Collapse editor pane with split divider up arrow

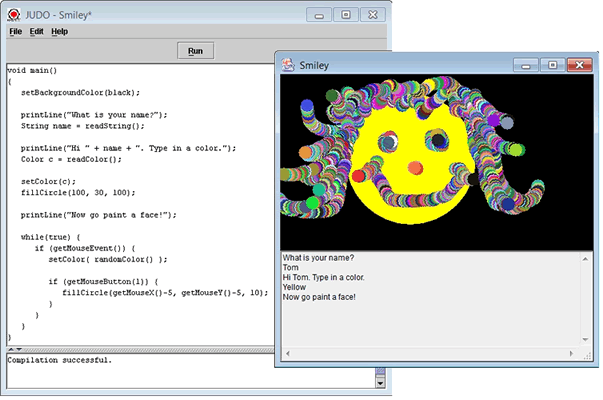11,347
